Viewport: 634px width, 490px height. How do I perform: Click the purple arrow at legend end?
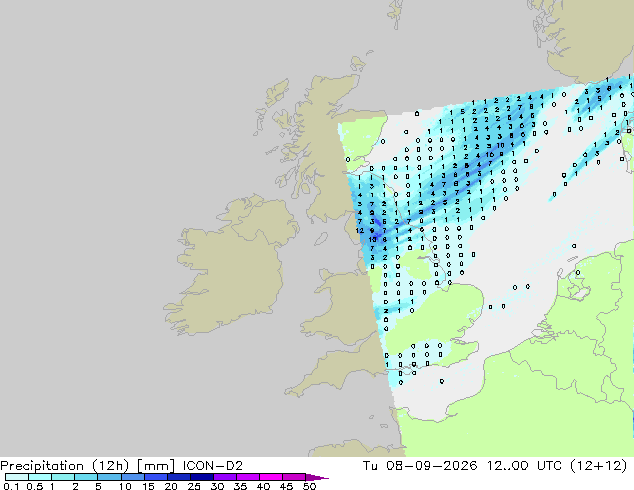click(x=317, y=477)
